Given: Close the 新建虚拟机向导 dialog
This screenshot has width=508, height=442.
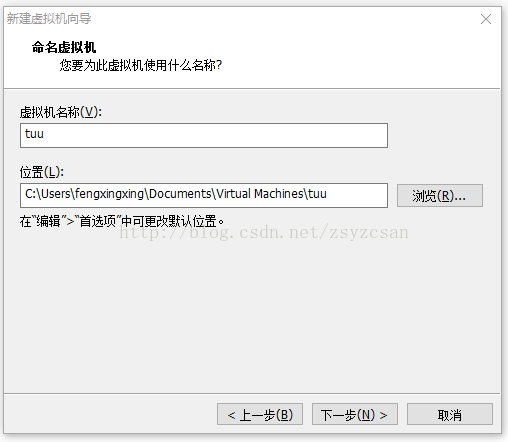Looking at the screenshot, I should tap(486, 19).
